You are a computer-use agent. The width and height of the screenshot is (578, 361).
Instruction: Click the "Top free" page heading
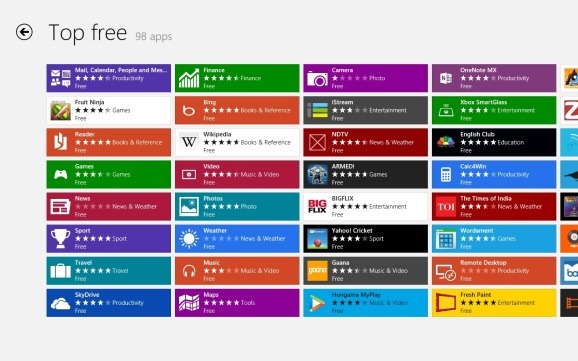tap(88, 33)
